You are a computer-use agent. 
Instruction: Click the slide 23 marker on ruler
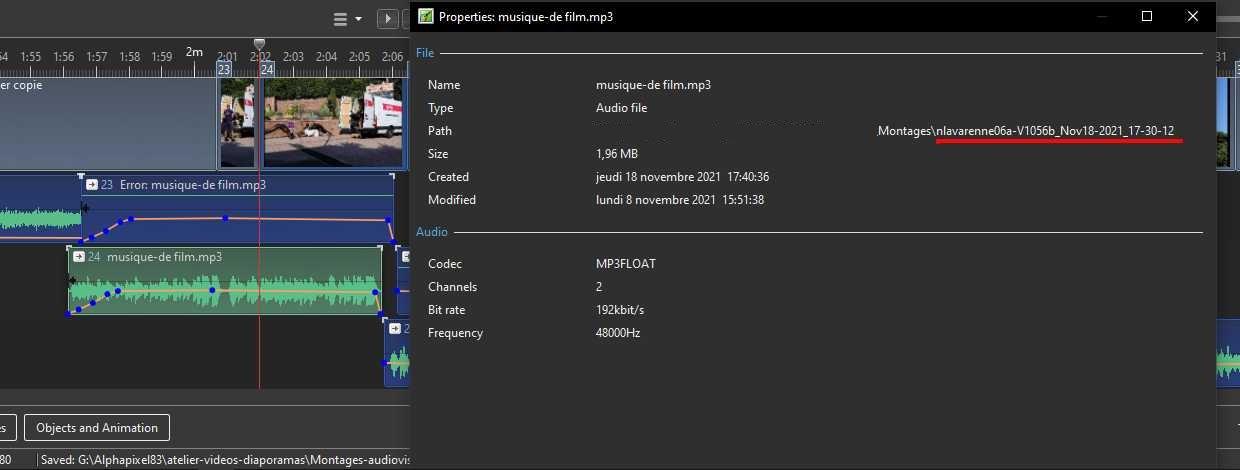224,69
